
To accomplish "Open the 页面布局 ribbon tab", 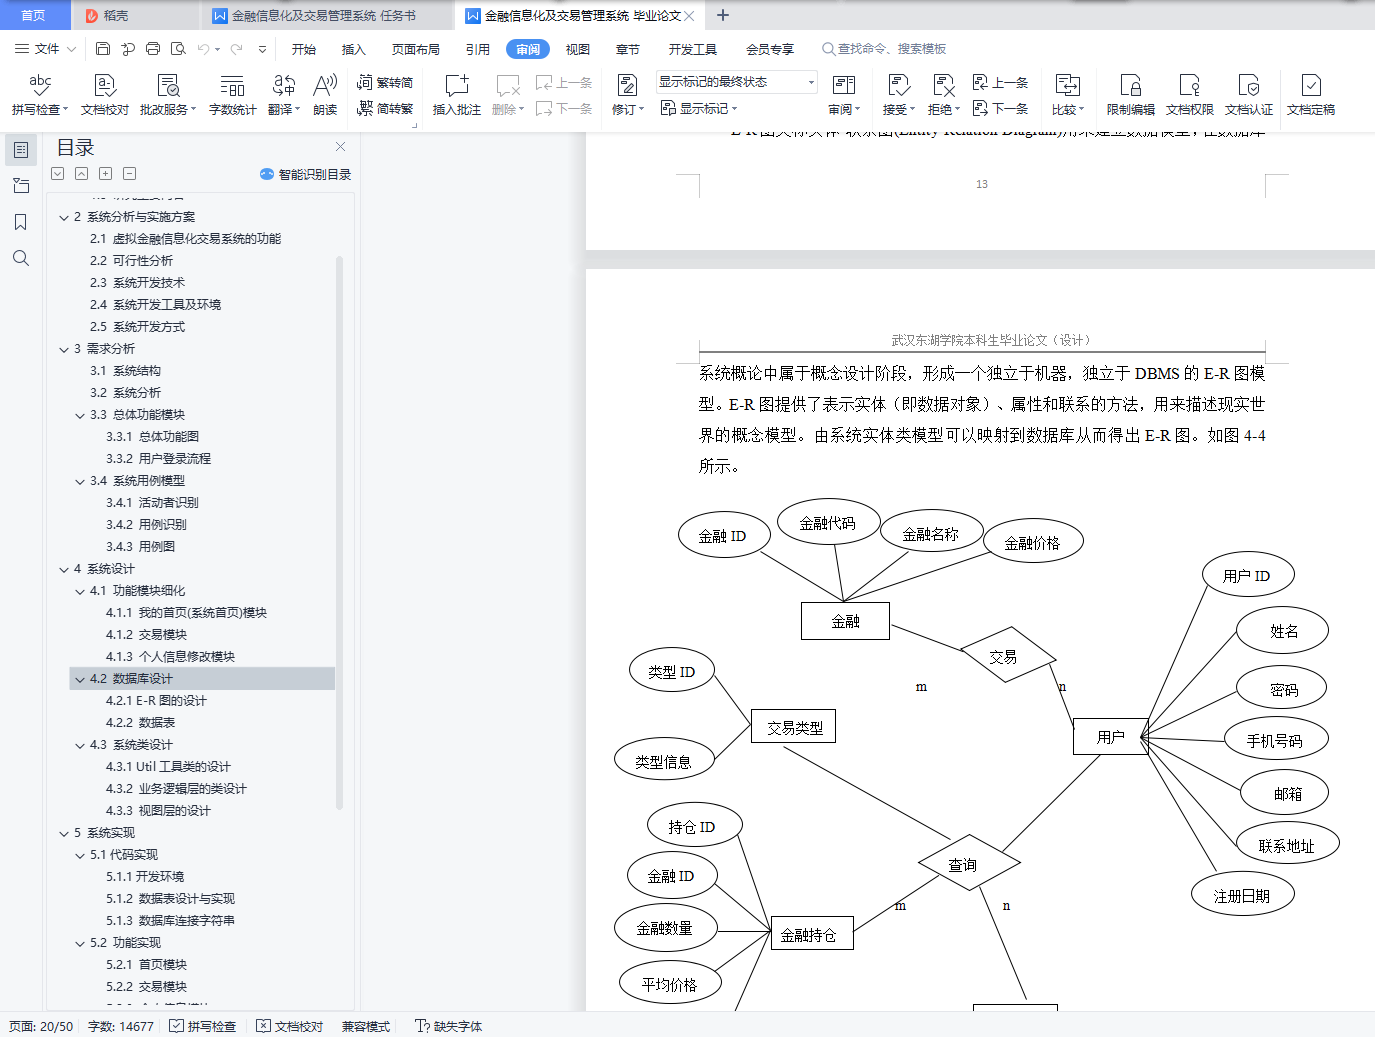I will click(416, 49).
